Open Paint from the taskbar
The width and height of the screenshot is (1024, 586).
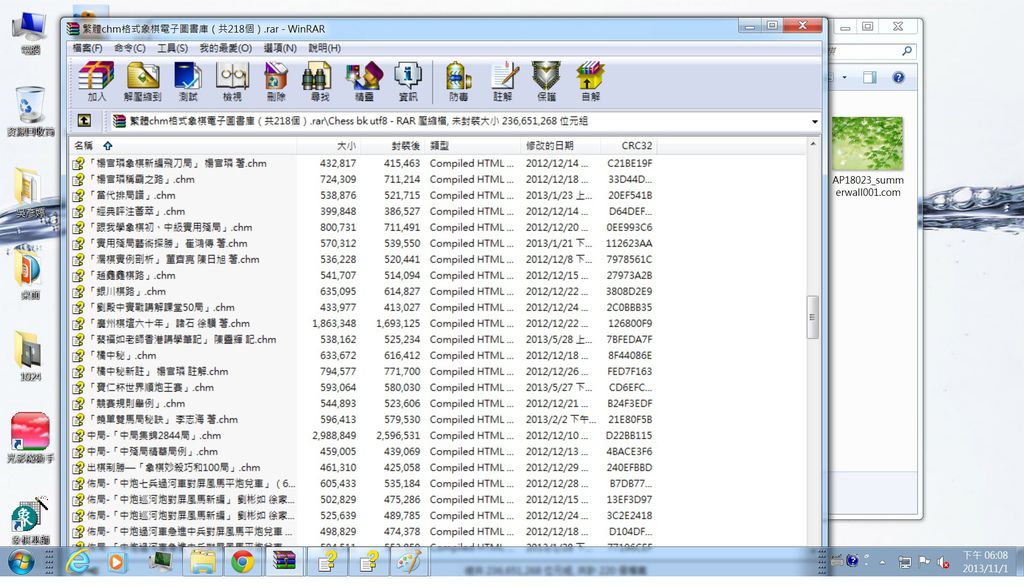(409, 562)
